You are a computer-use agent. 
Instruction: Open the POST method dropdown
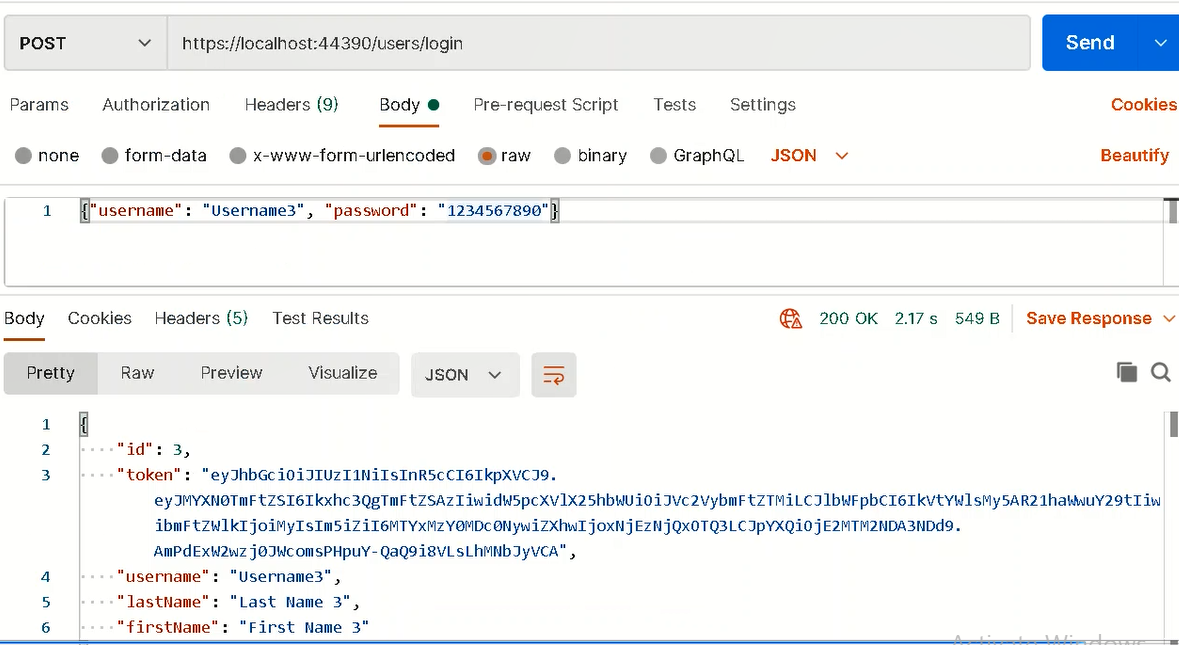click(86, 44)
